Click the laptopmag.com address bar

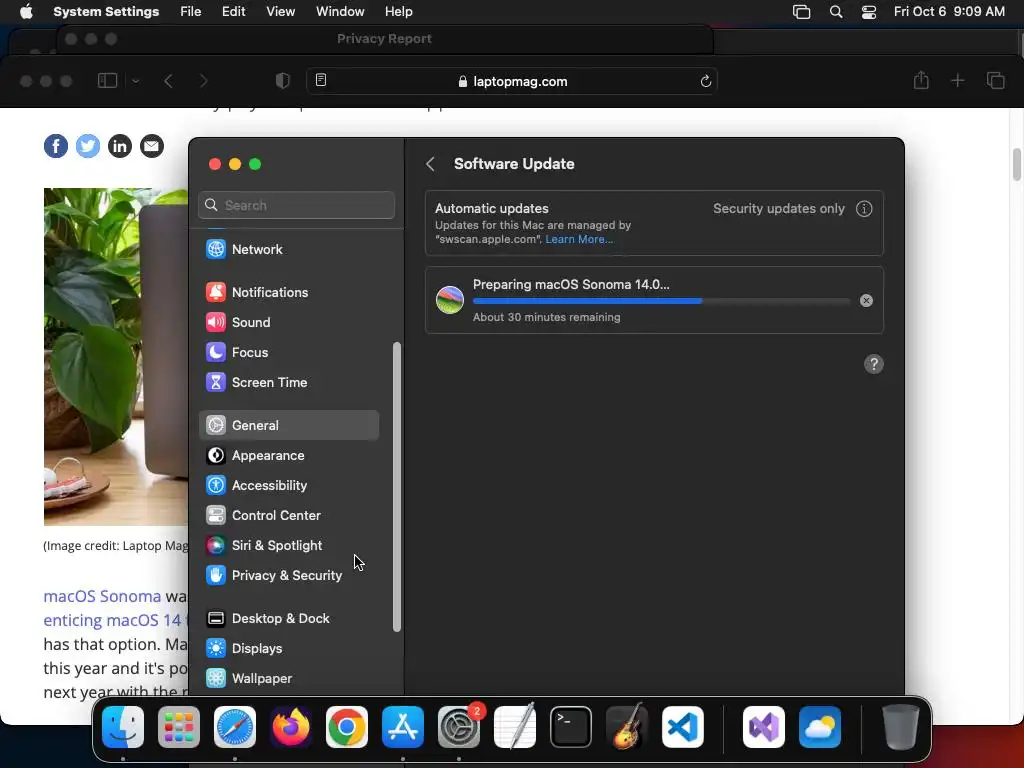point(512,81)
